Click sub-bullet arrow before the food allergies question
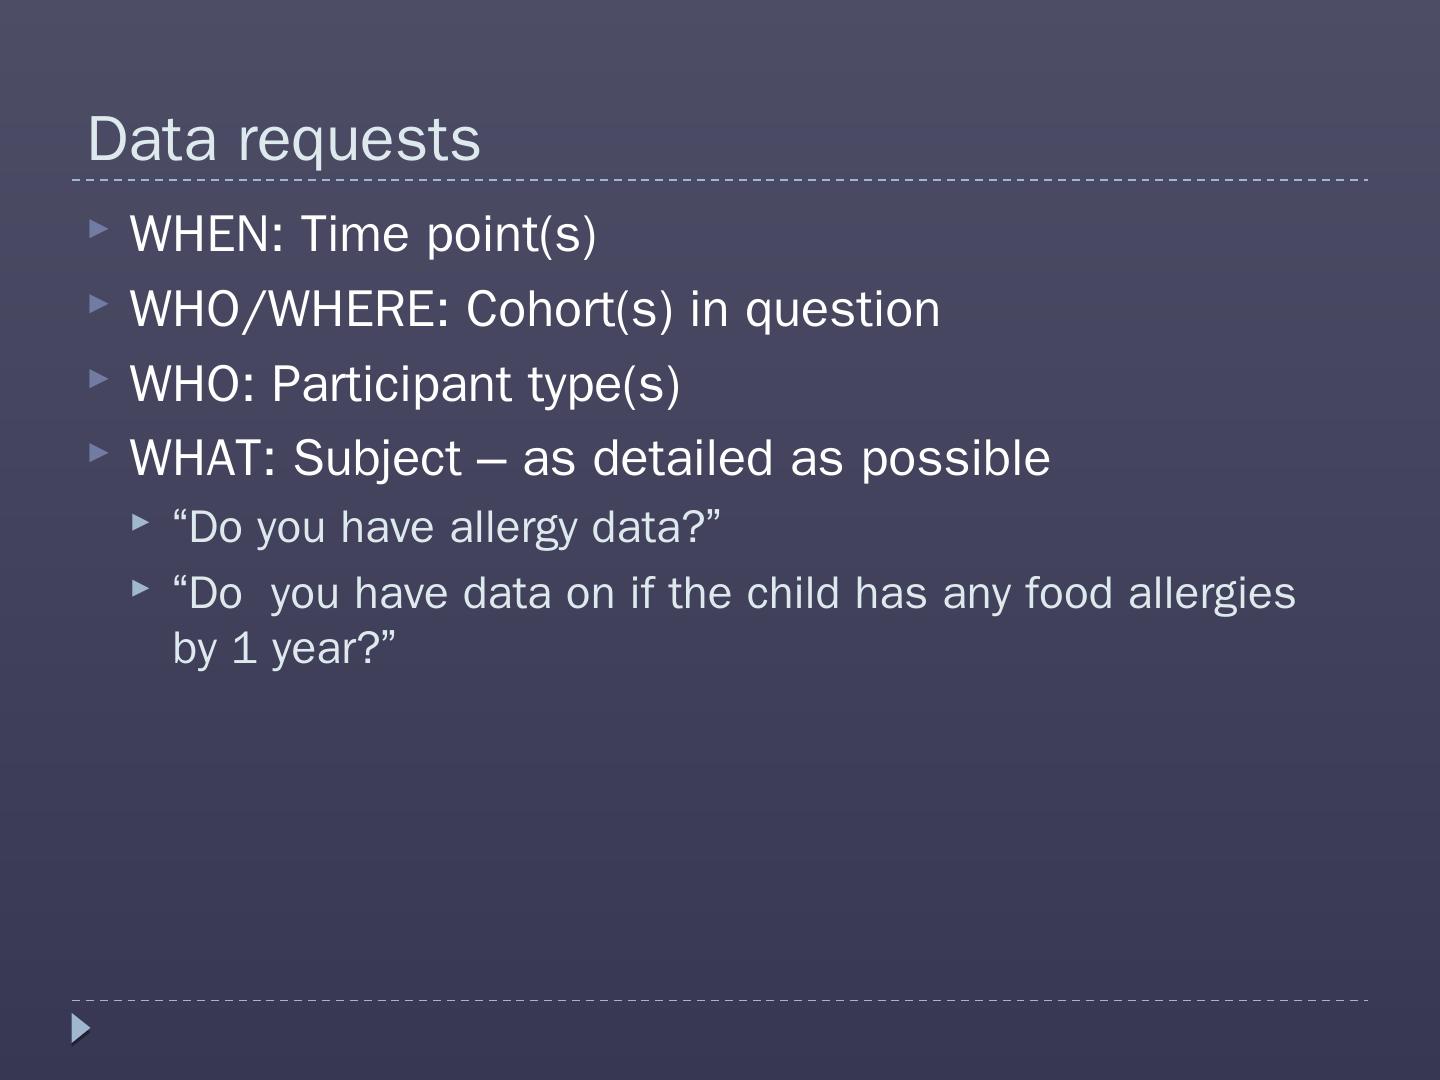 (x=140, y=588)
